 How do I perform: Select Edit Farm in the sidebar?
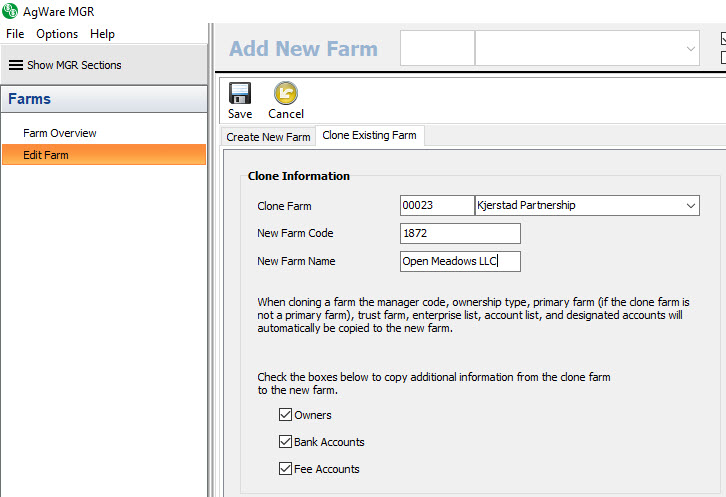point(46,155)
